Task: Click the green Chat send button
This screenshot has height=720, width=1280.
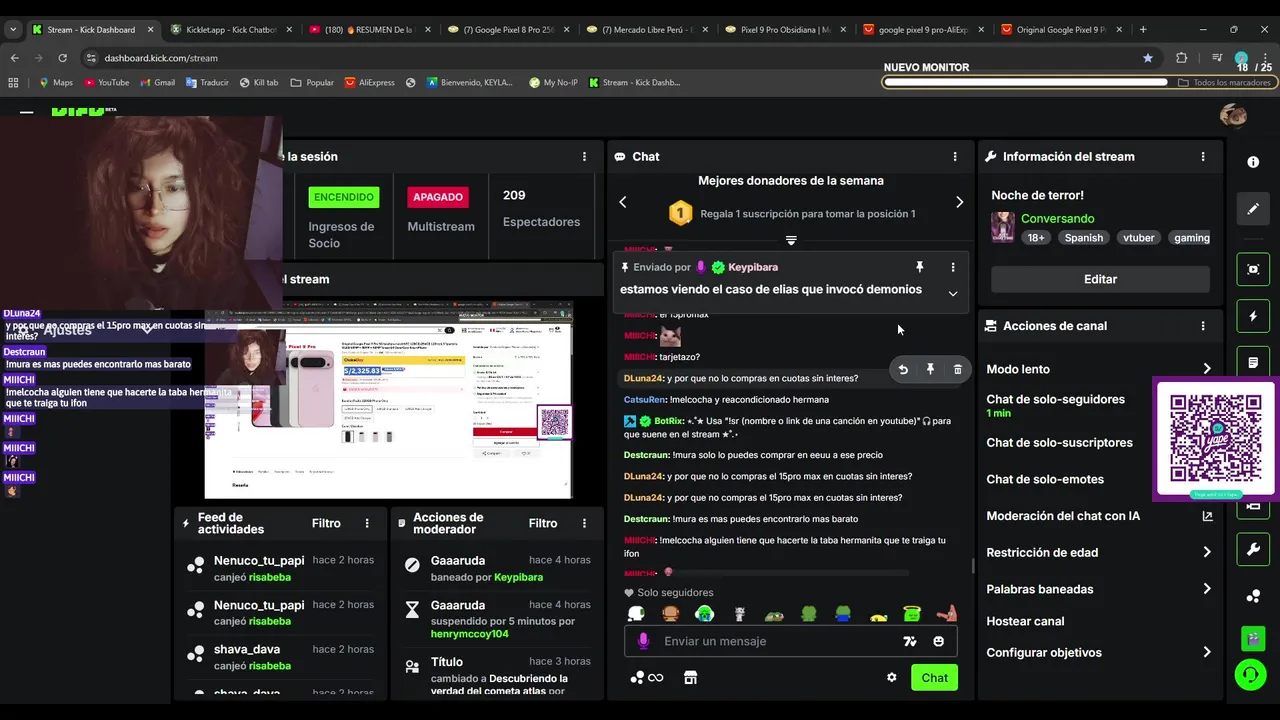Action: coord(934,677)
